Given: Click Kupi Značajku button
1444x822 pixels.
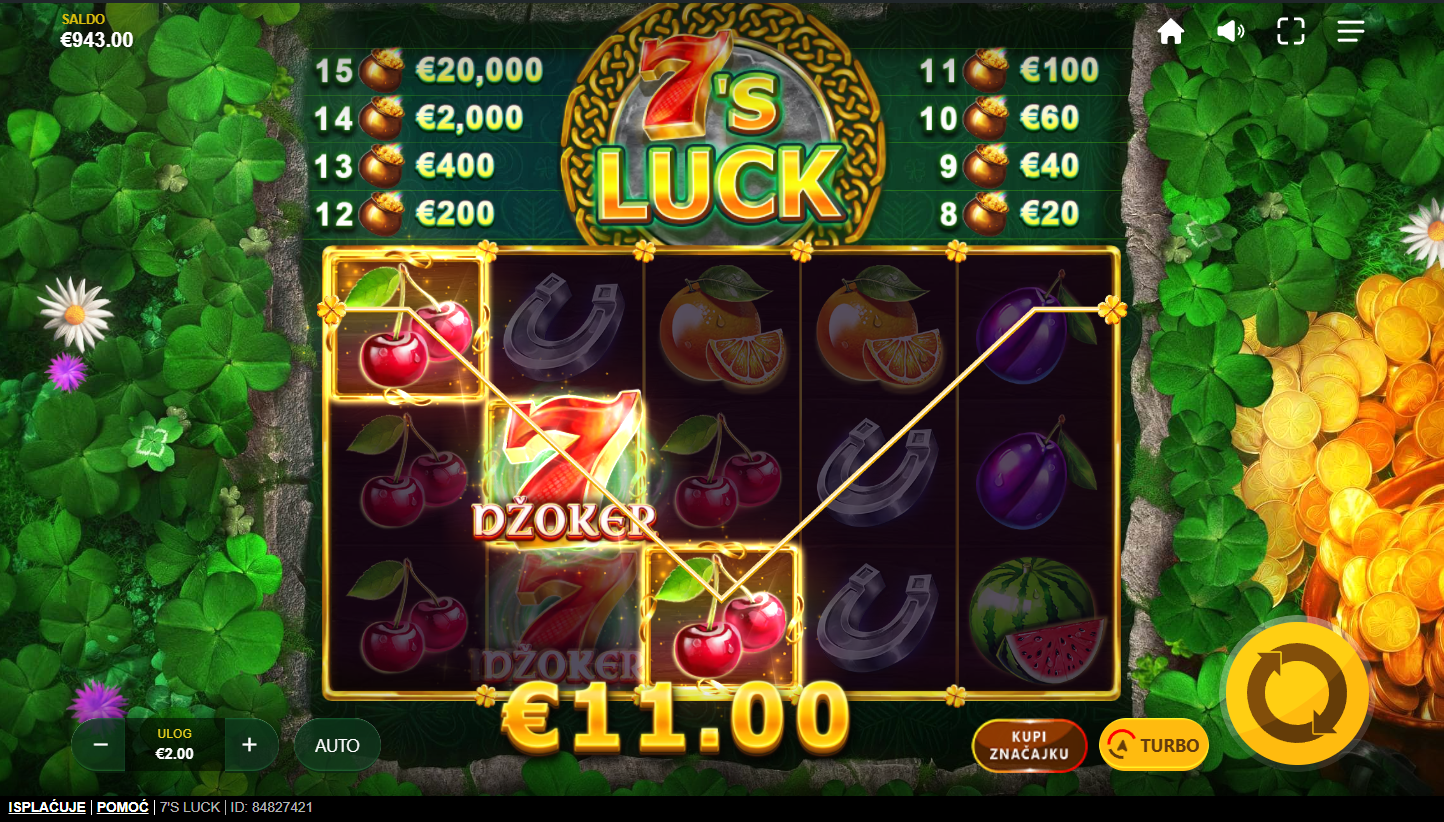Looking at the screenshot, I should 1029,745.
